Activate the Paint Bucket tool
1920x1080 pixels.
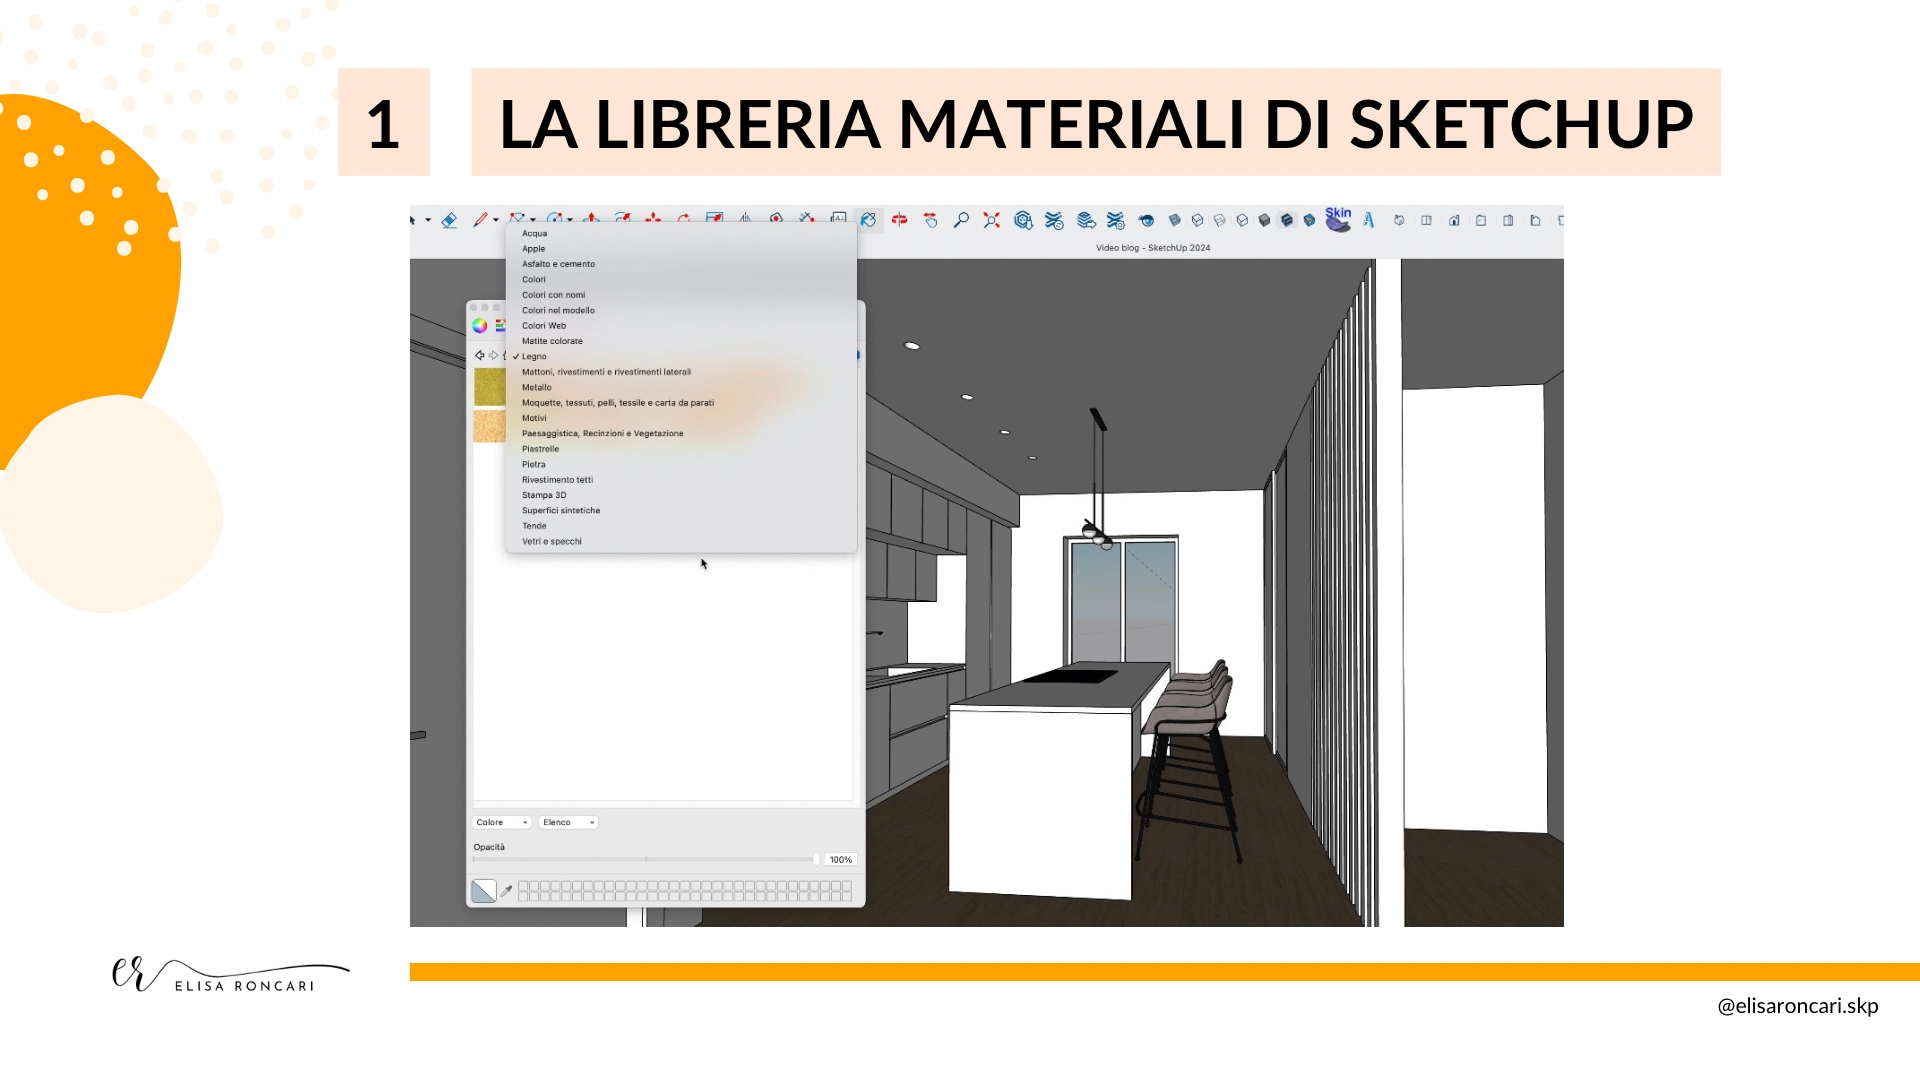tap(868, 220)
